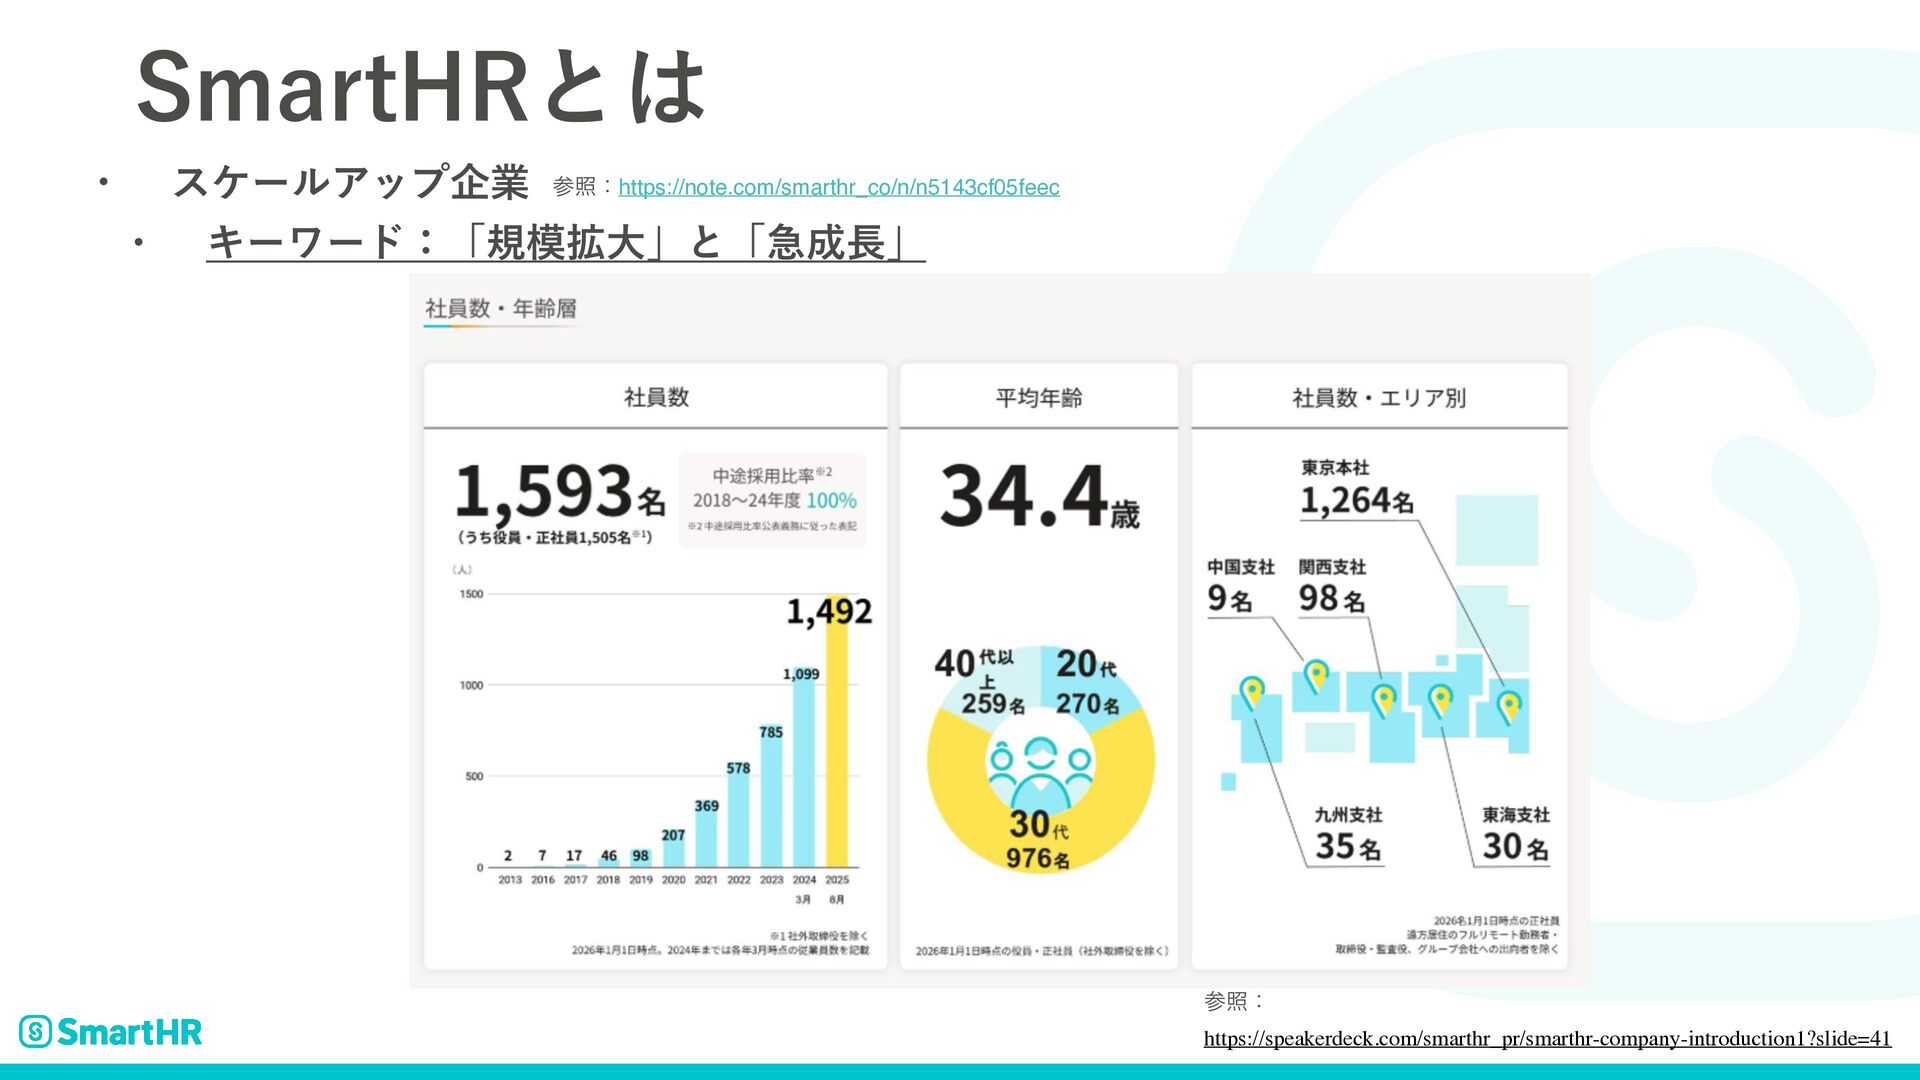Click the 中途採用比率 100% info box
Image resolution: width=1920 pixels, height=1080 pixels.
[x=772, y=499]
